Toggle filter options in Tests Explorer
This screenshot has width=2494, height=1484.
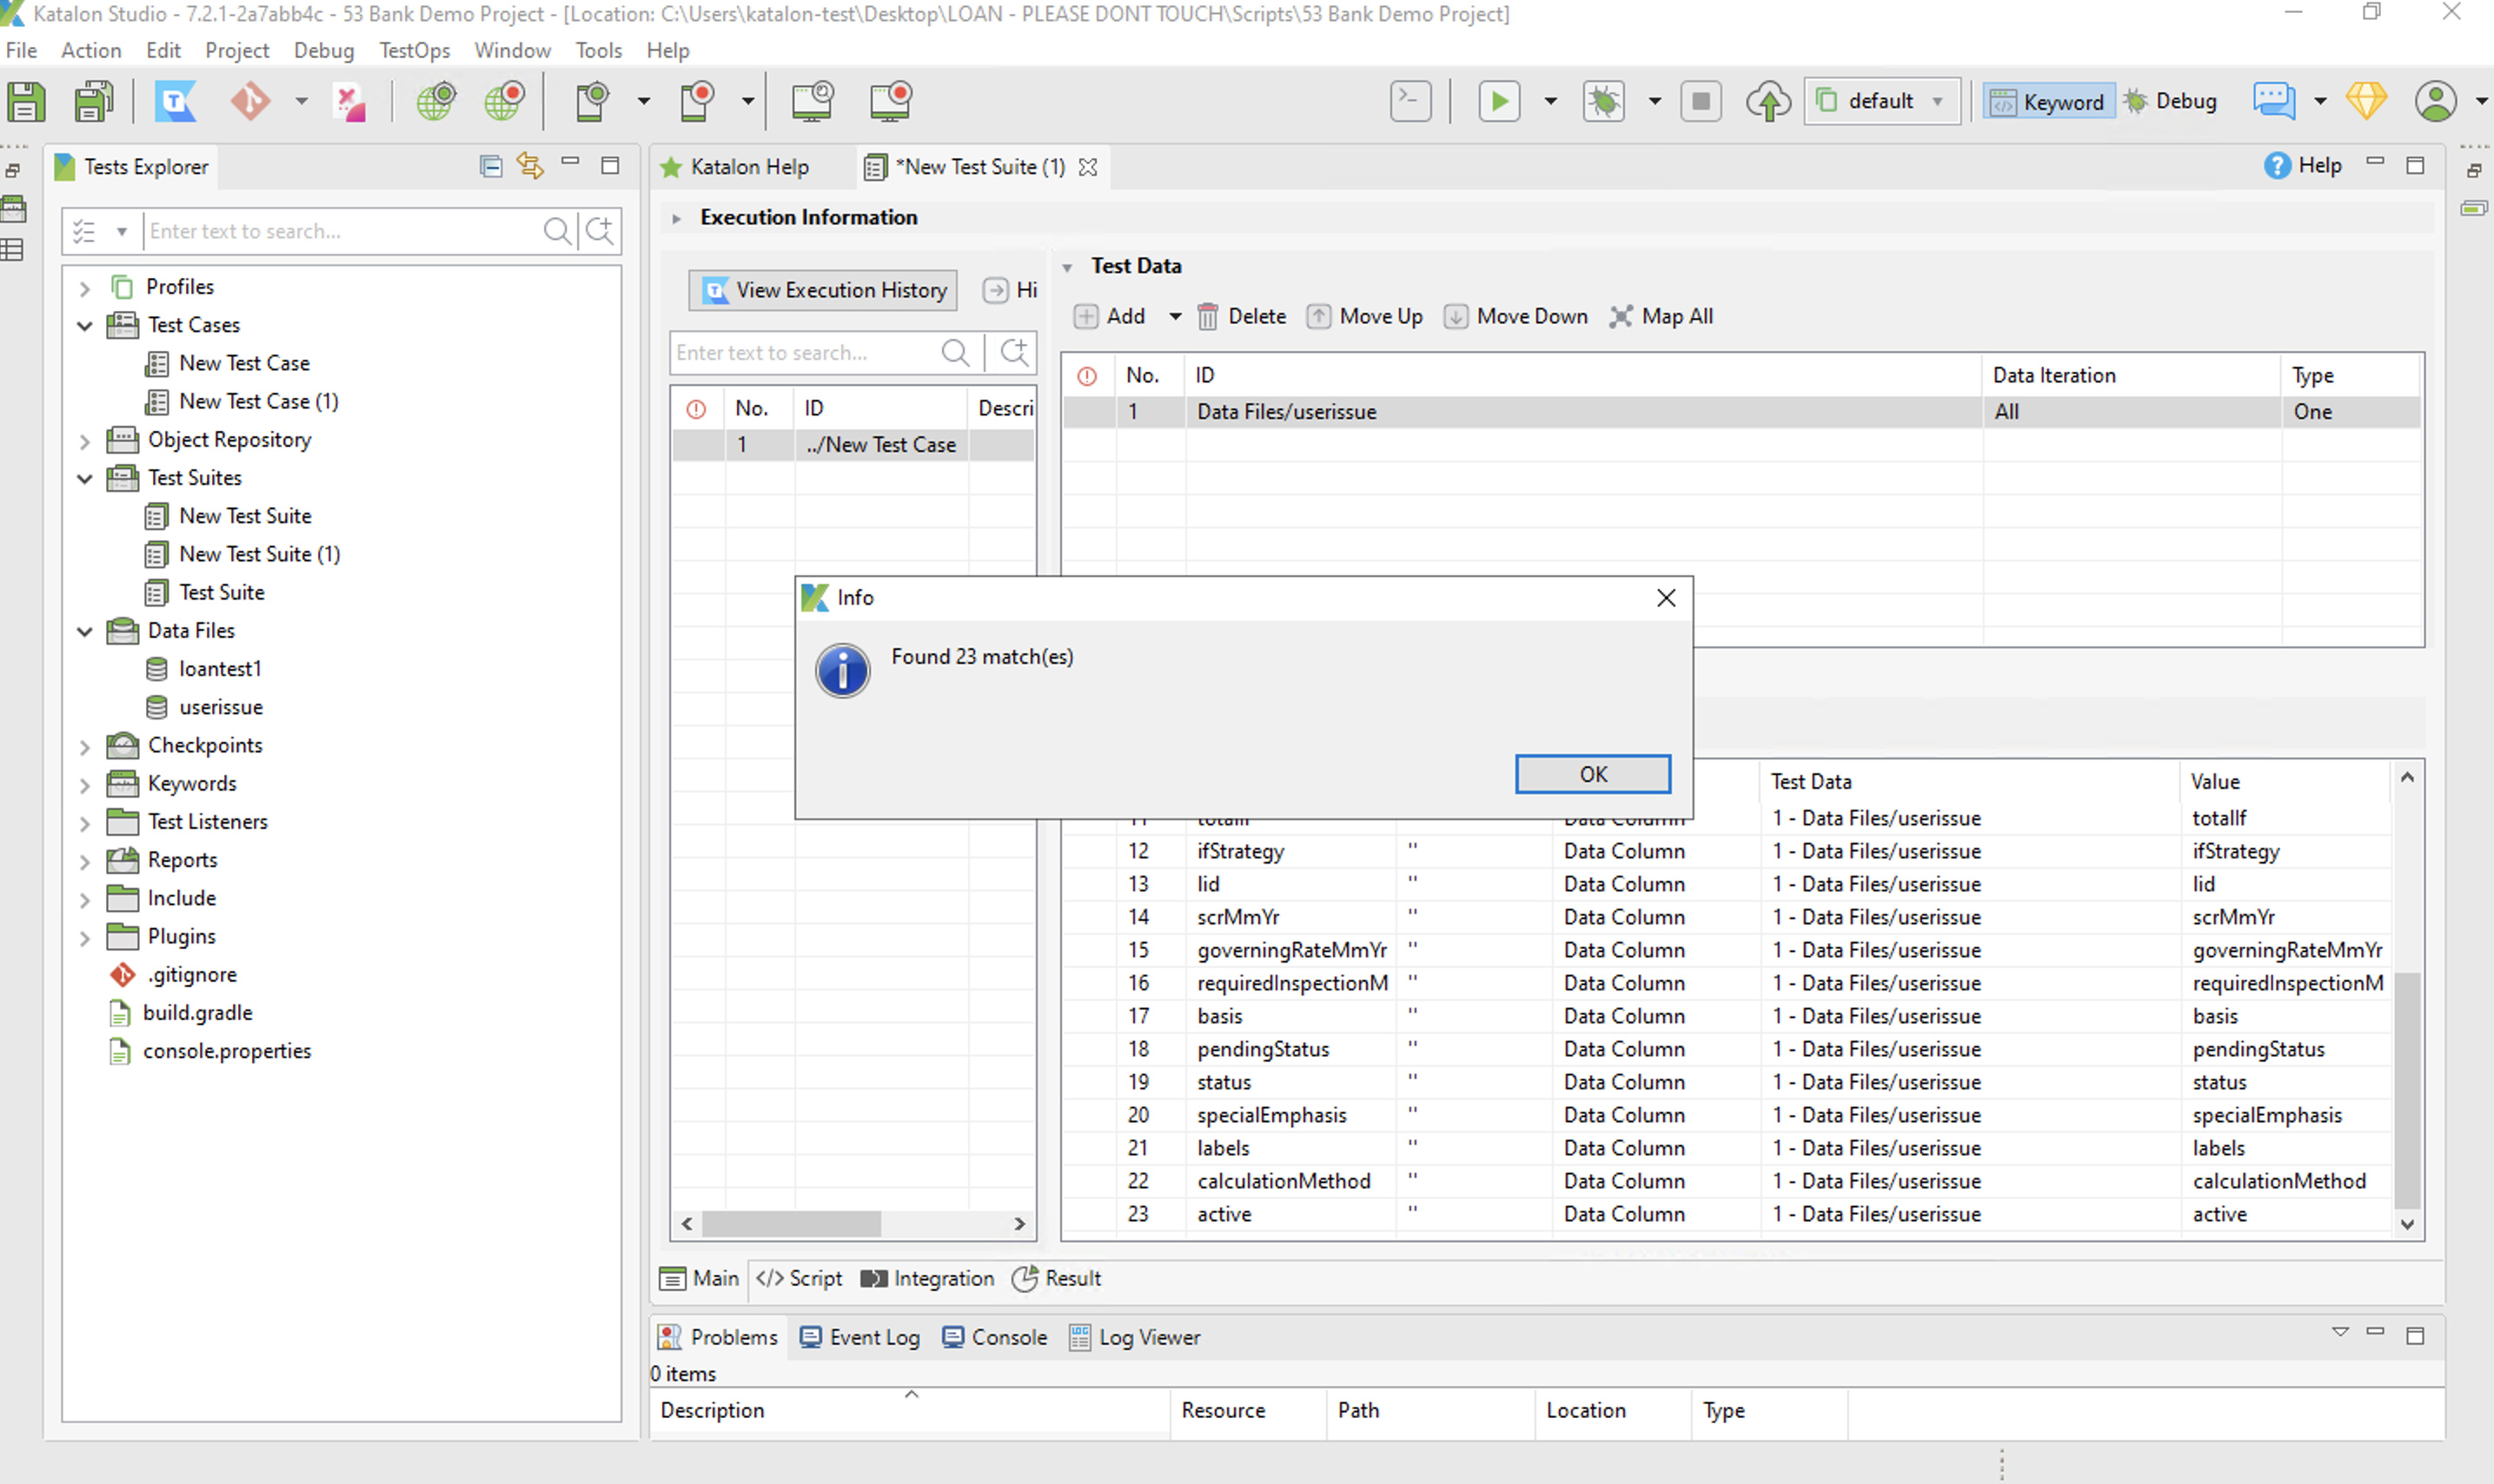click(x=99, y=230)
